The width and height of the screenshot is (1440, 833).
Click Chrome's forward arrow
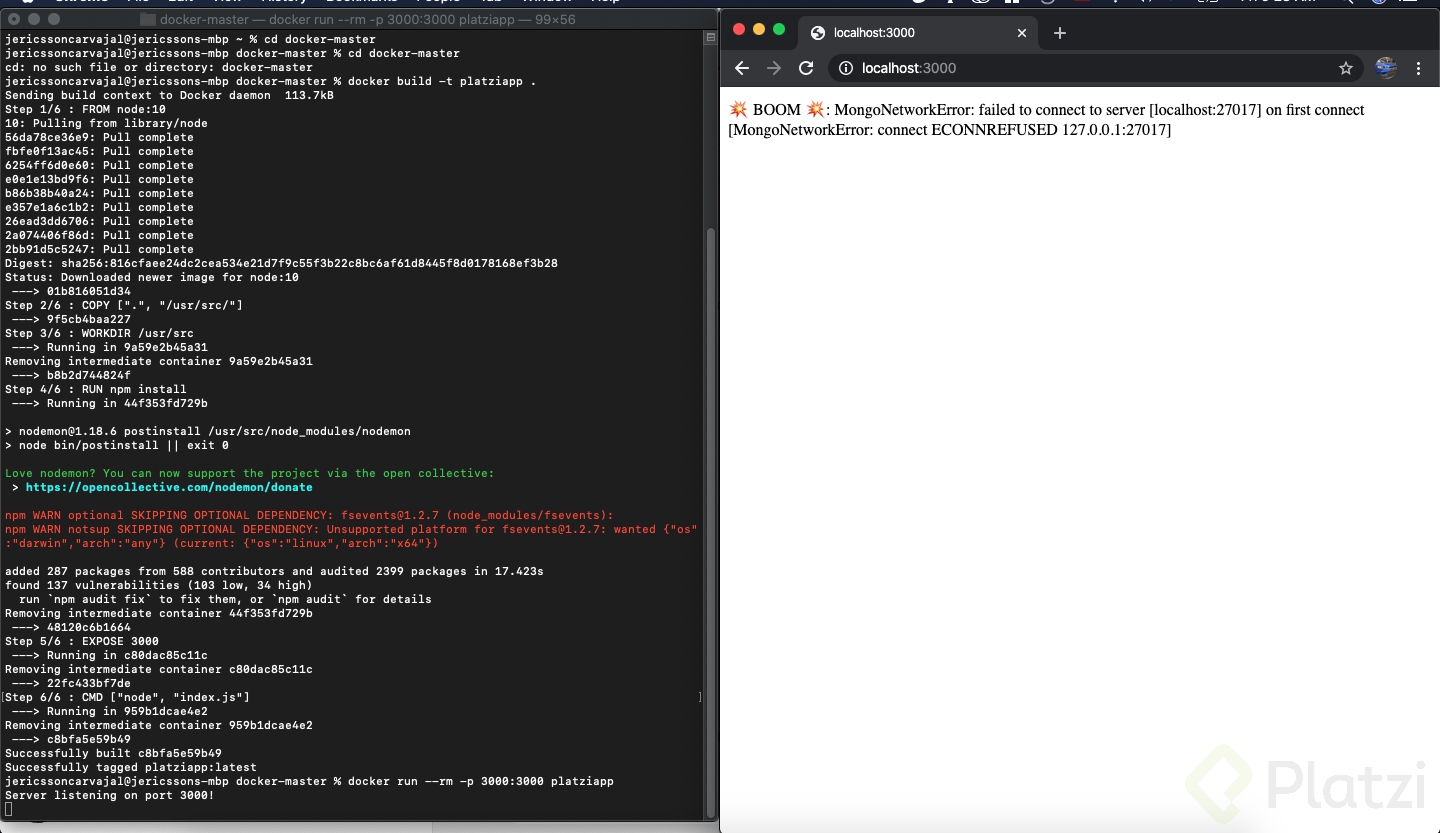pyautogui.click(x=774, y=68)
